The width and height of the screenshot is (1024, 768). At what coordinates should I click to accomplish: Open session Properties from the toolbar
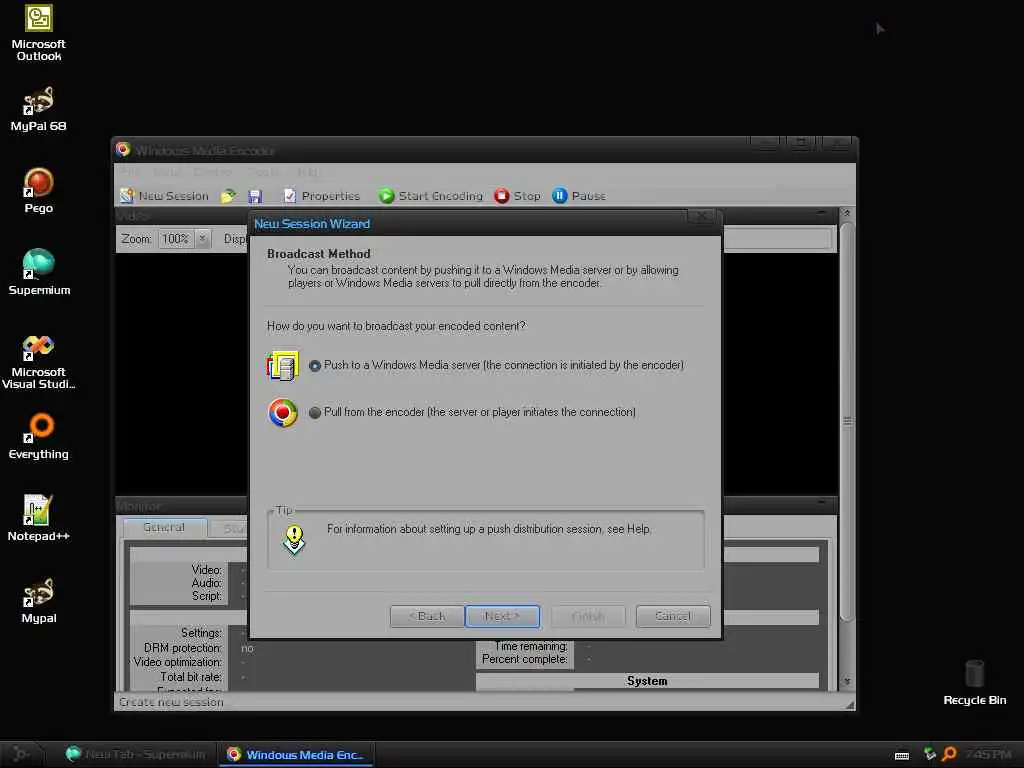pyautogui.click(x=322, y=196)
